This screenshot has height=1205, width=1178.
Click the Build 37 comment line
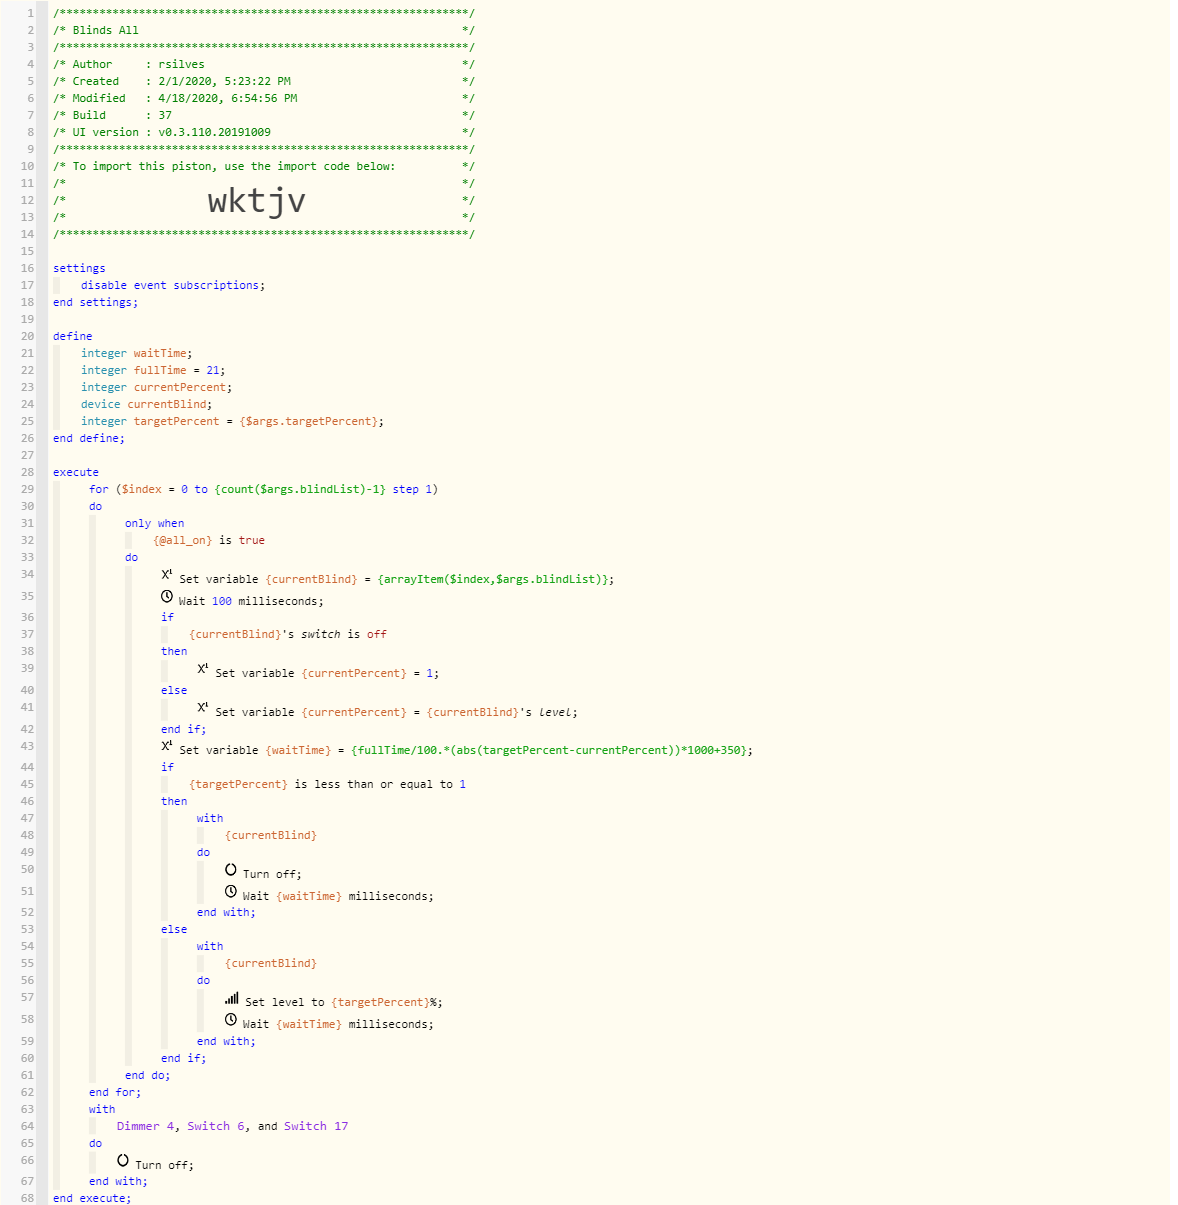tap(264, 115)
